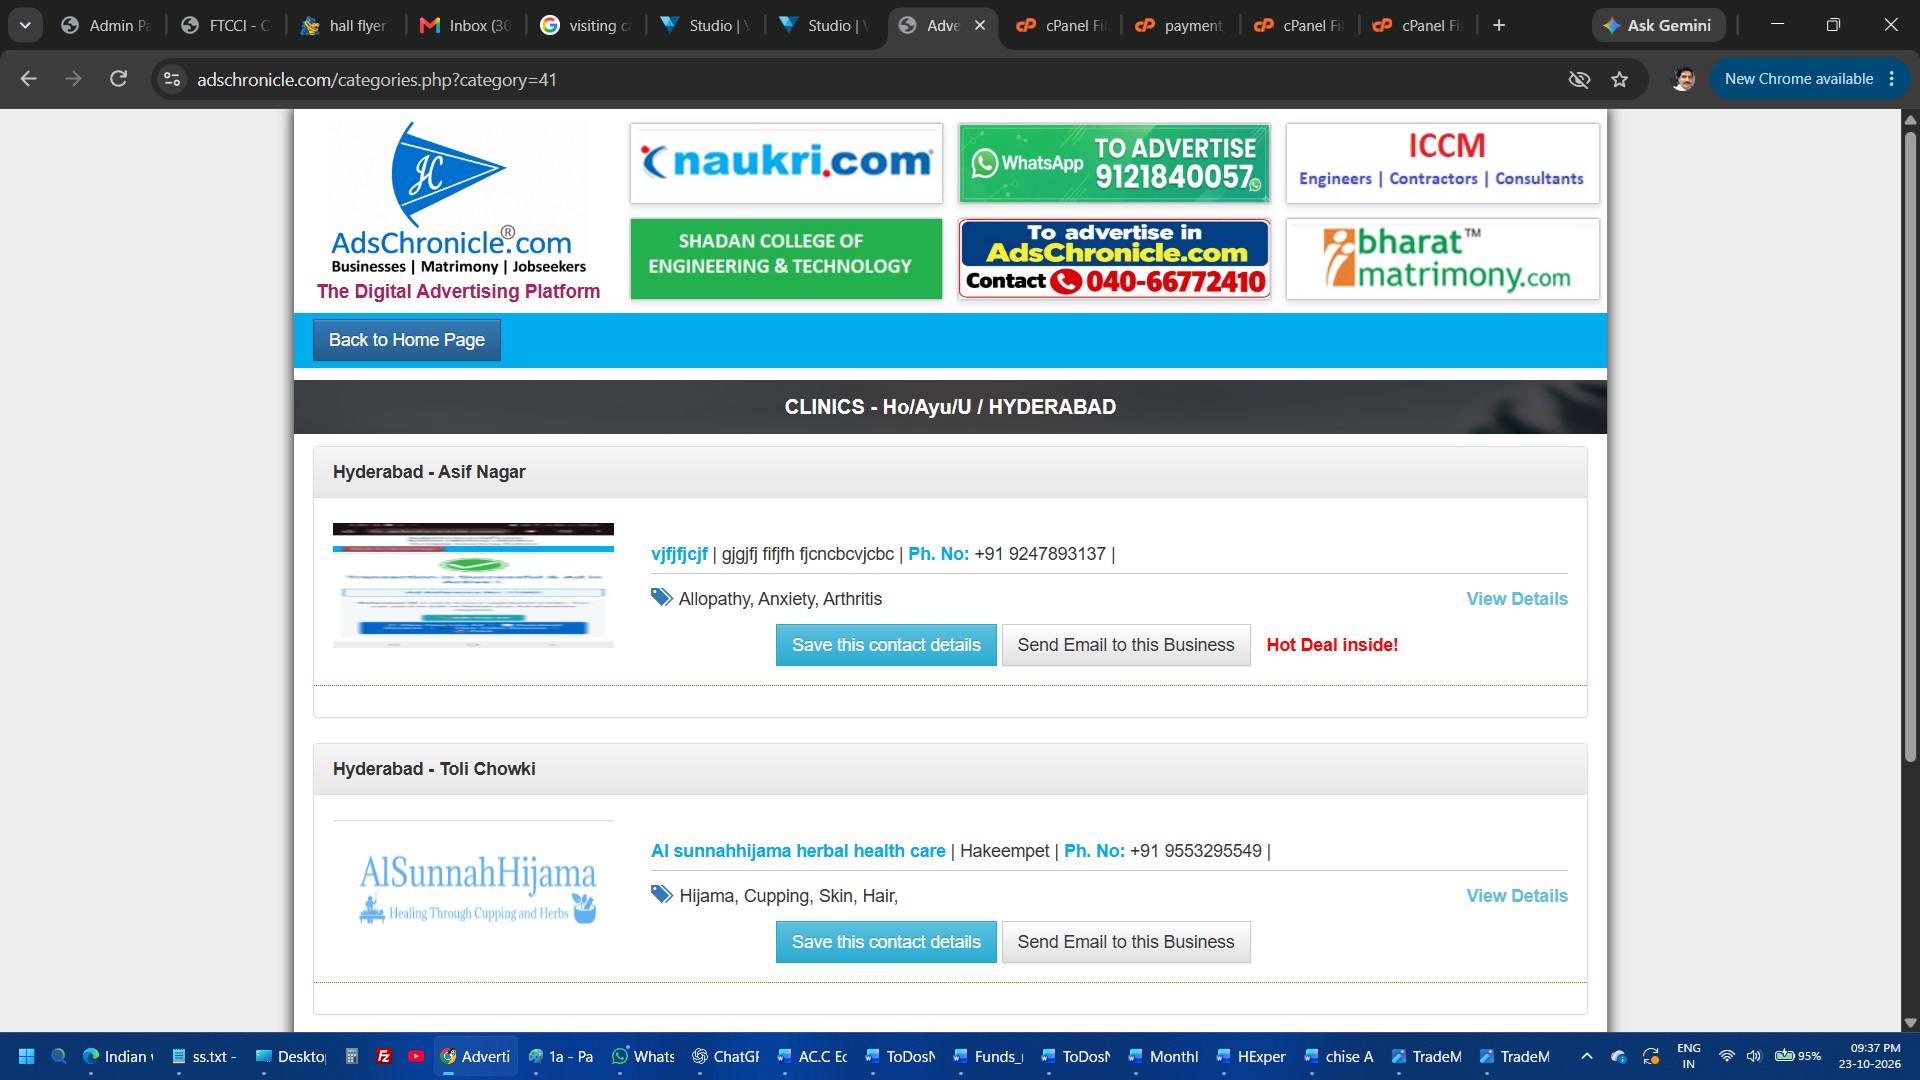Open Al sunnahhijama herbal health care link
The width and height of the screenshot is (1920, 1080).
point(798,851)
